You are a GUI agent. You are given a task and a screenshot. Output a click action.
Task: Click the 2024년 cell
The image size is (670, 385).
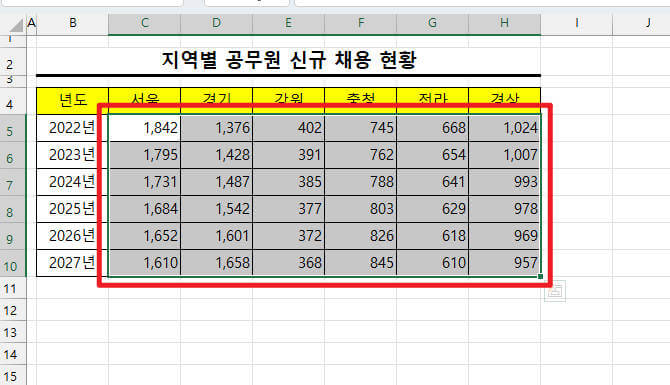click(73, 182)
